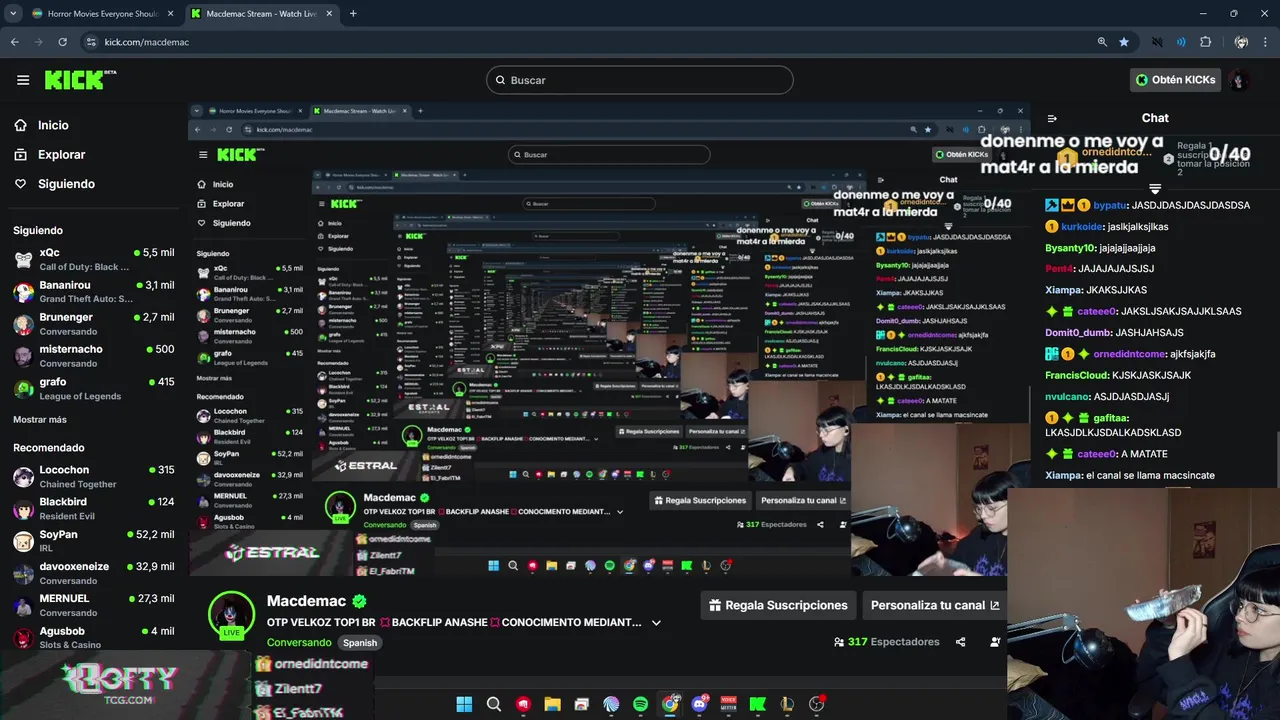
Task: Click Domit0_dumb username in chat
Action: click(x=1078, y=333)
